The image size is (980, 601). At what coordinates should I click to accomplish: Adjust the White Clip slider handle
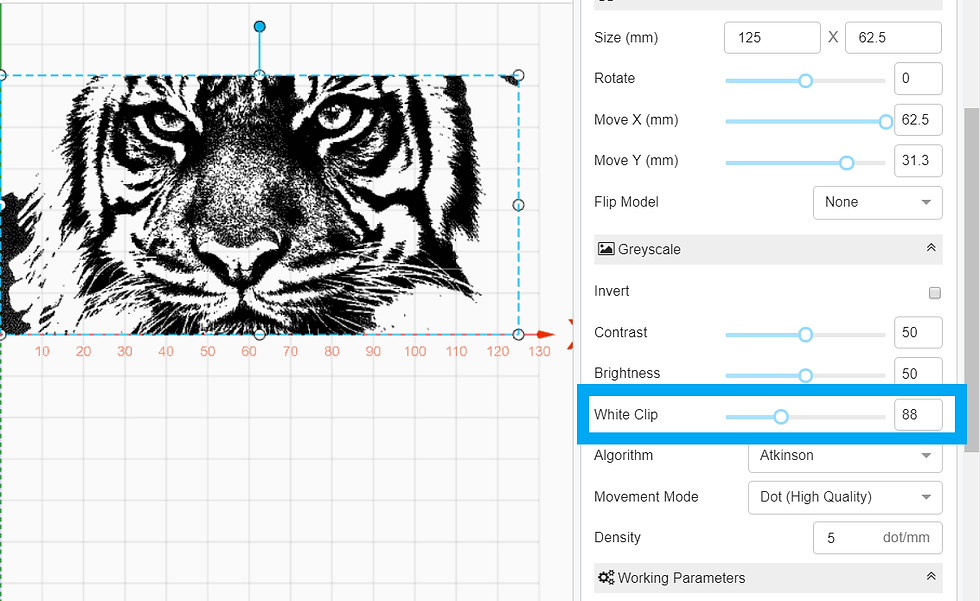[x=781, y=417]
